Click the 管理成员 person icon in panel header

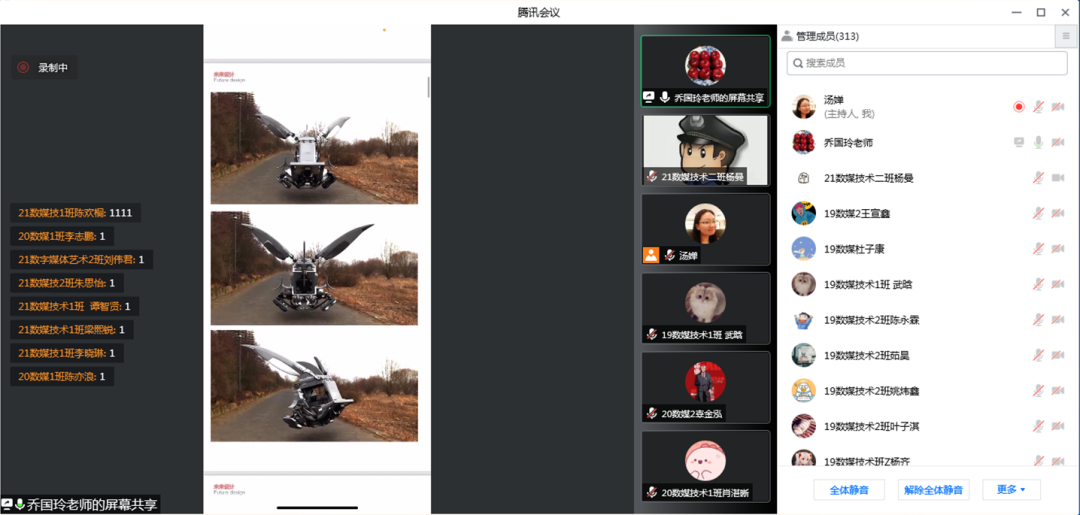787,36
